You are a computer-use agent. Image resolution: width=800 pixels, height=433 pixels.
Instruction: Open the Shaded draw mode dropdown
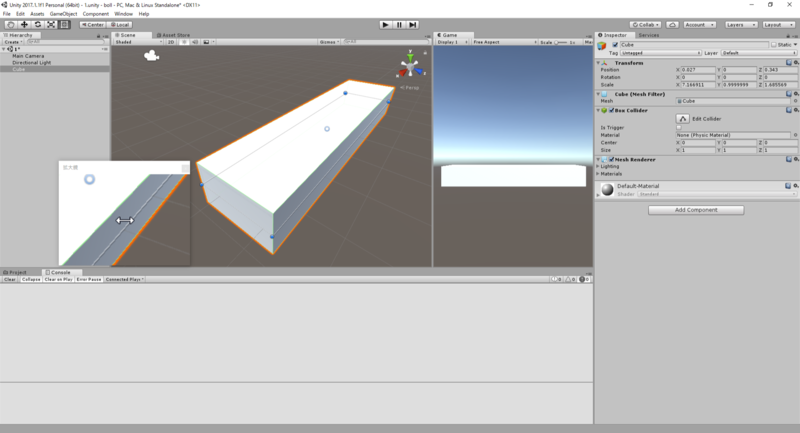[x=138, y=42]
